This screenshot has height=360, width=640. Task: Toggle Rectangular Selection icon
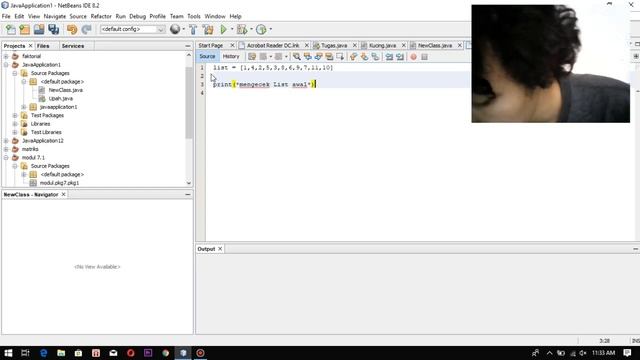pos(340,57)
